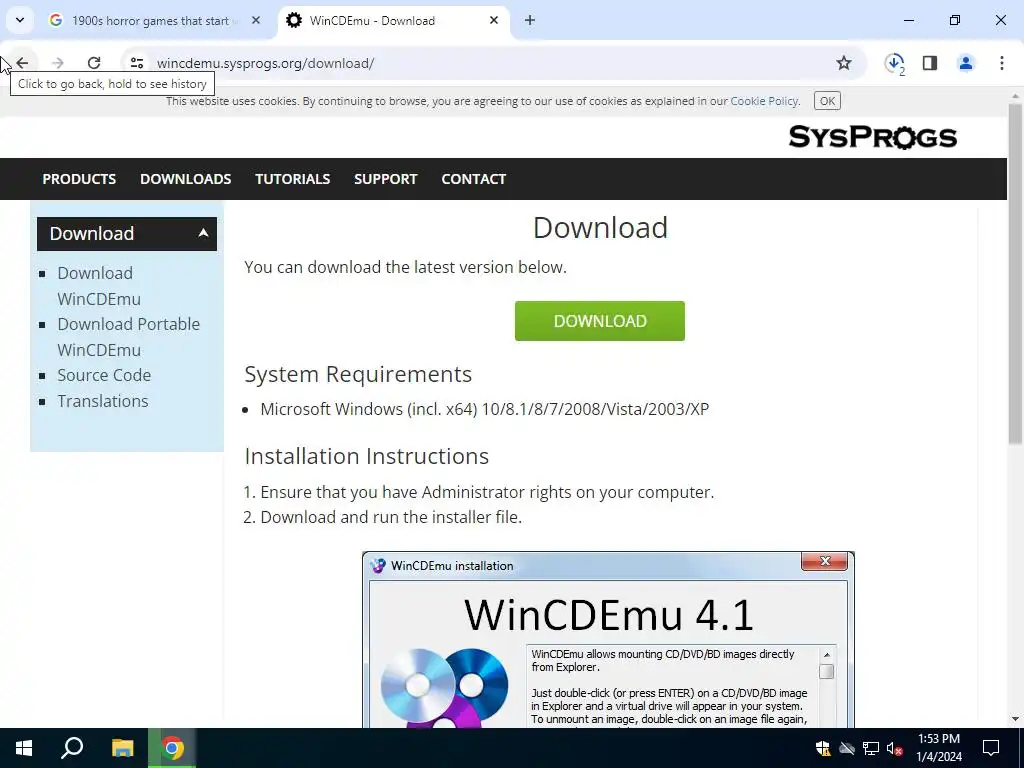Click the WinCDEmu installation screenshot image
1024x768 pixels.
pyautogui.click(x=608, y=639)
